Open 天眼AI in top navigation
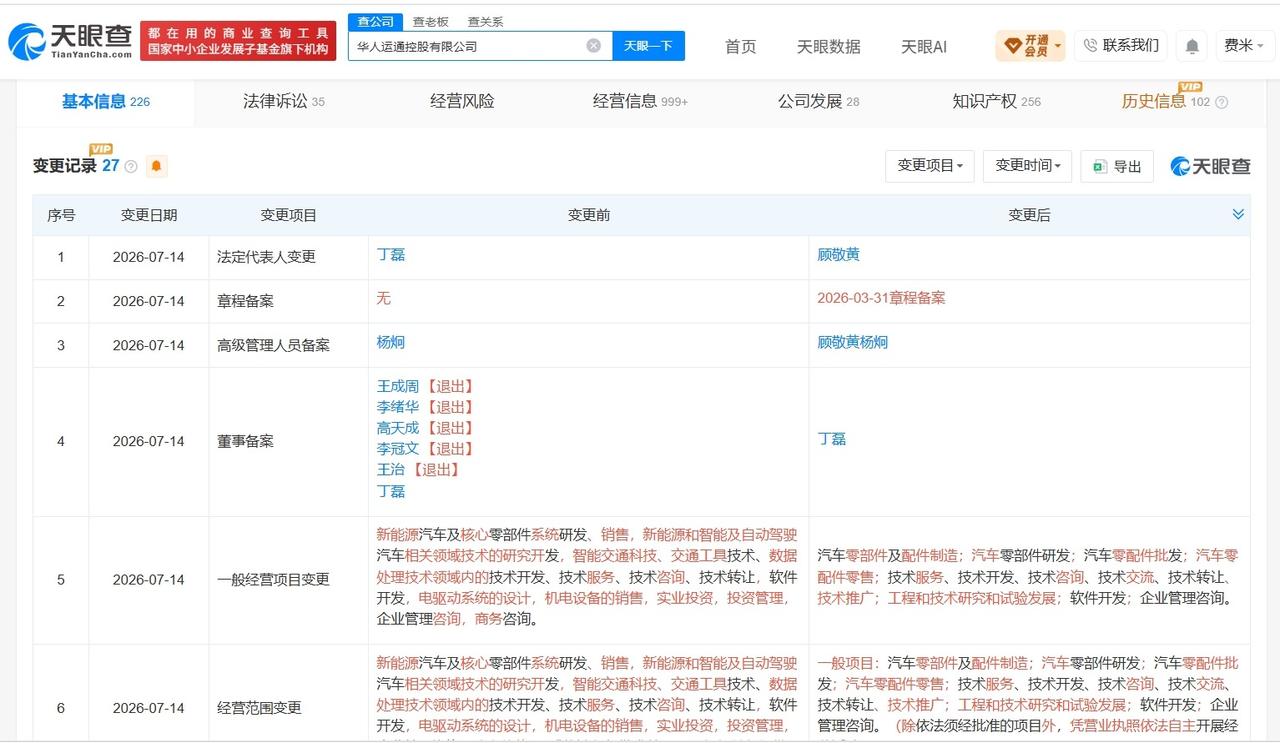The height and width of the screenshot is (743, 1280). tap(924, 46)
